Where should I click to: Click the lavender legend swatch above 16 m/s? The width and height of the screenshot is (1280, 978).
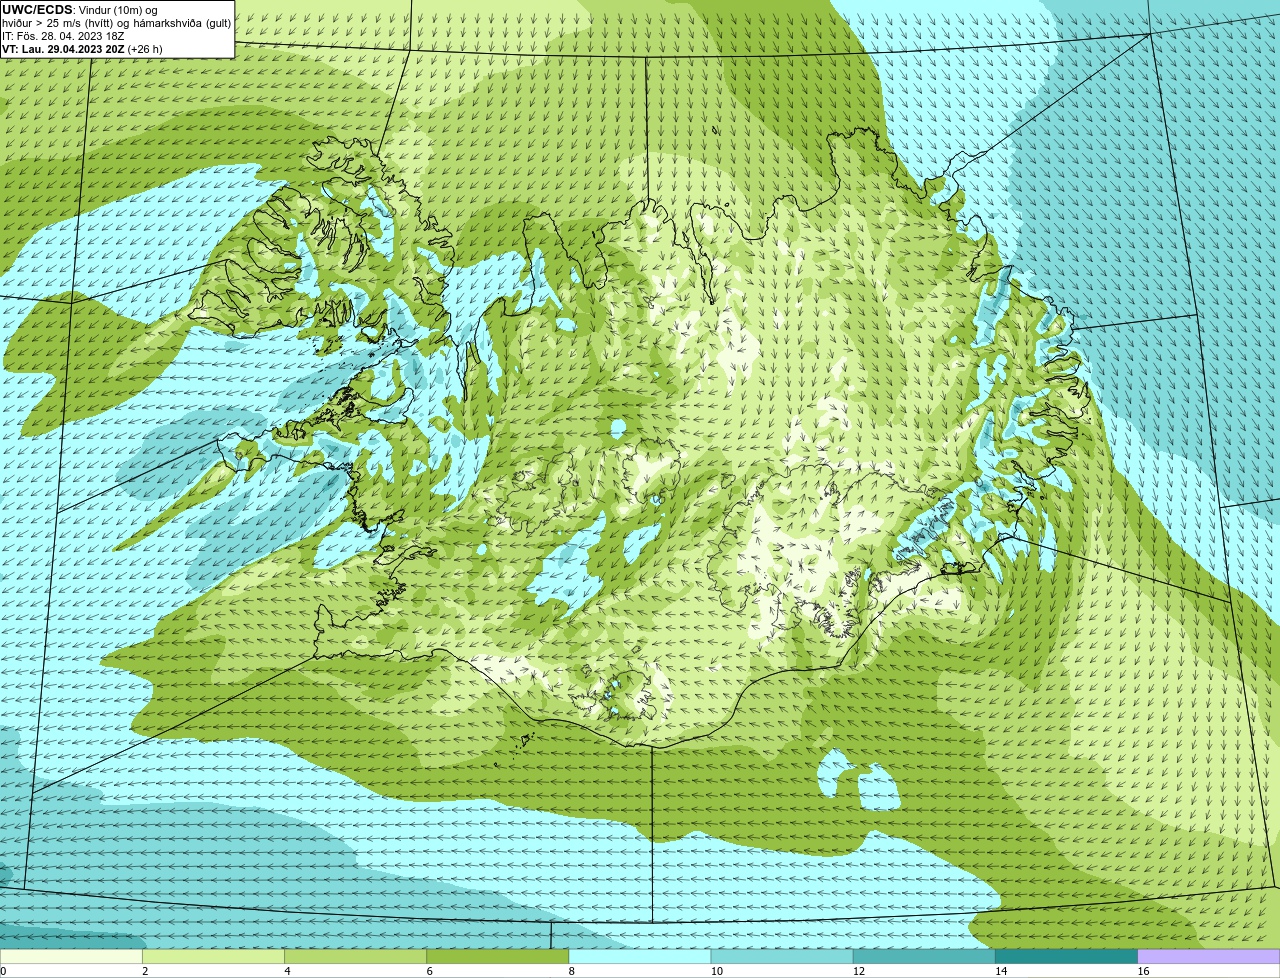click(x=1209, y=957)
